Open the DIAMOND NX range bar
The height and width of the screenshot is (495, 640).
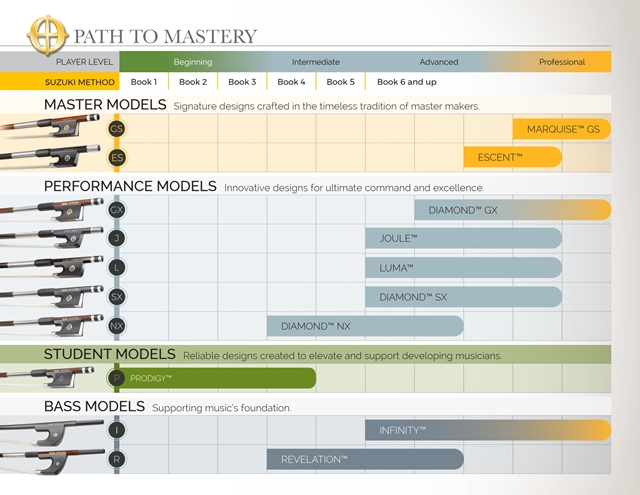(x=365, y=326)
